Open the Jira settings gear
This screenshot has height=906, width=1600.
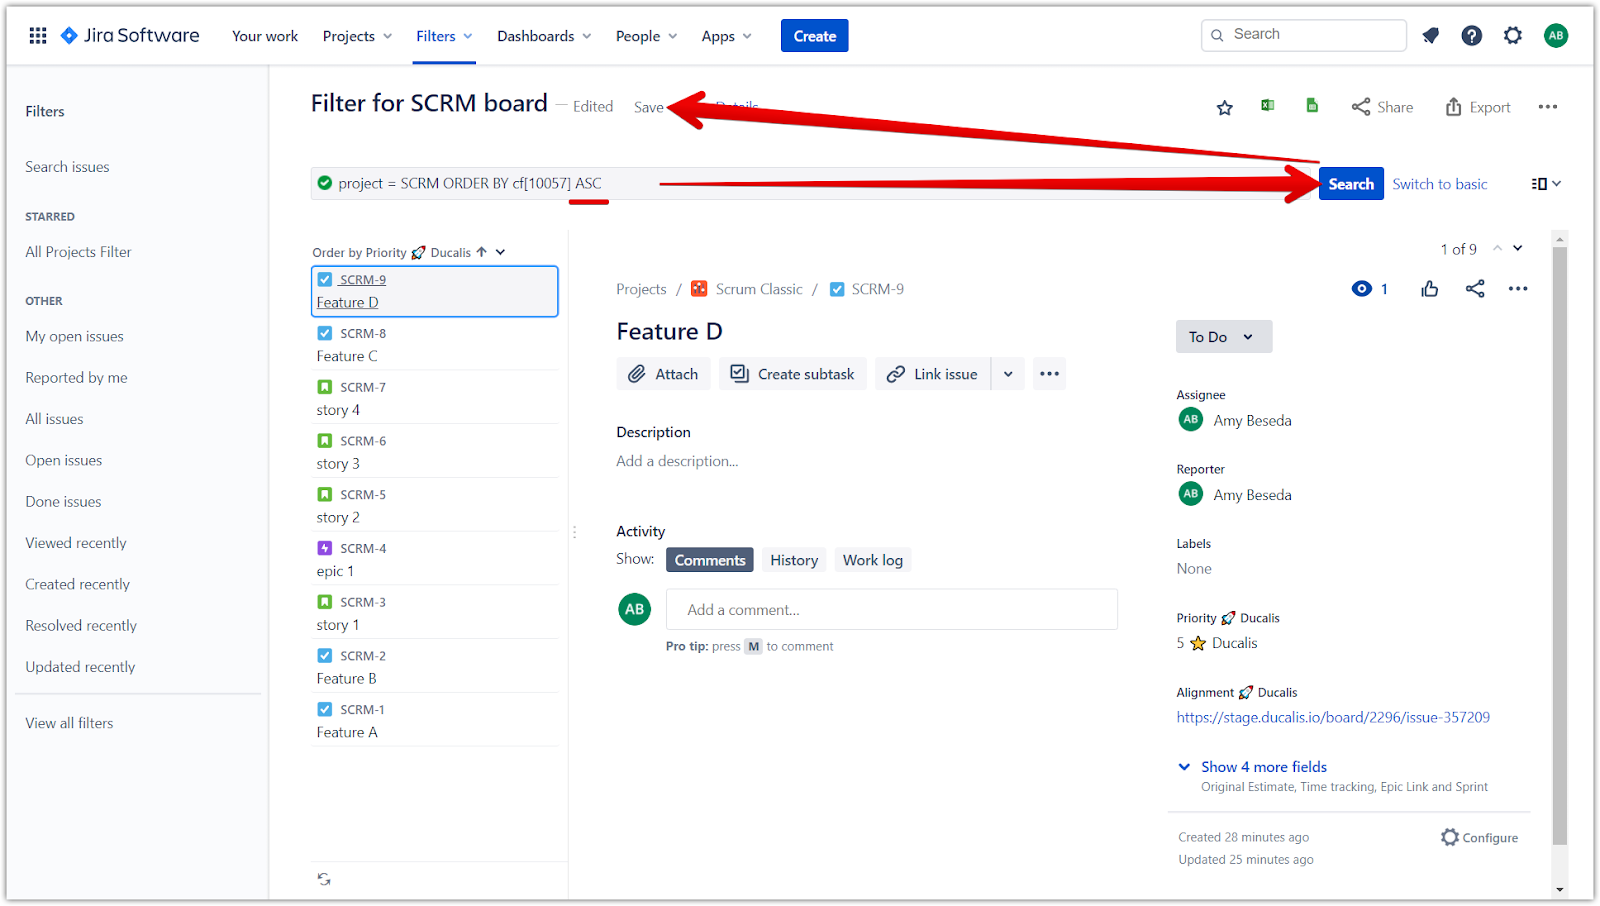1512,36
